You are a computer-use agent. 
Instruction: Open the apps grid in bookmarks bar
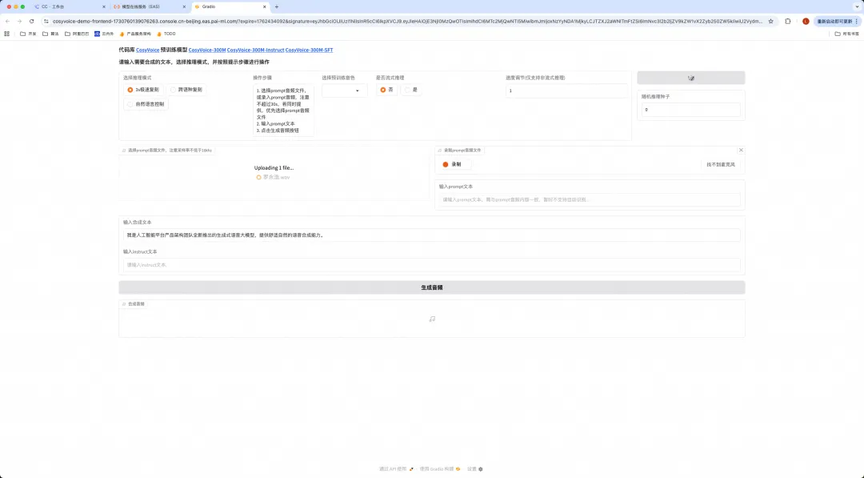7,34
